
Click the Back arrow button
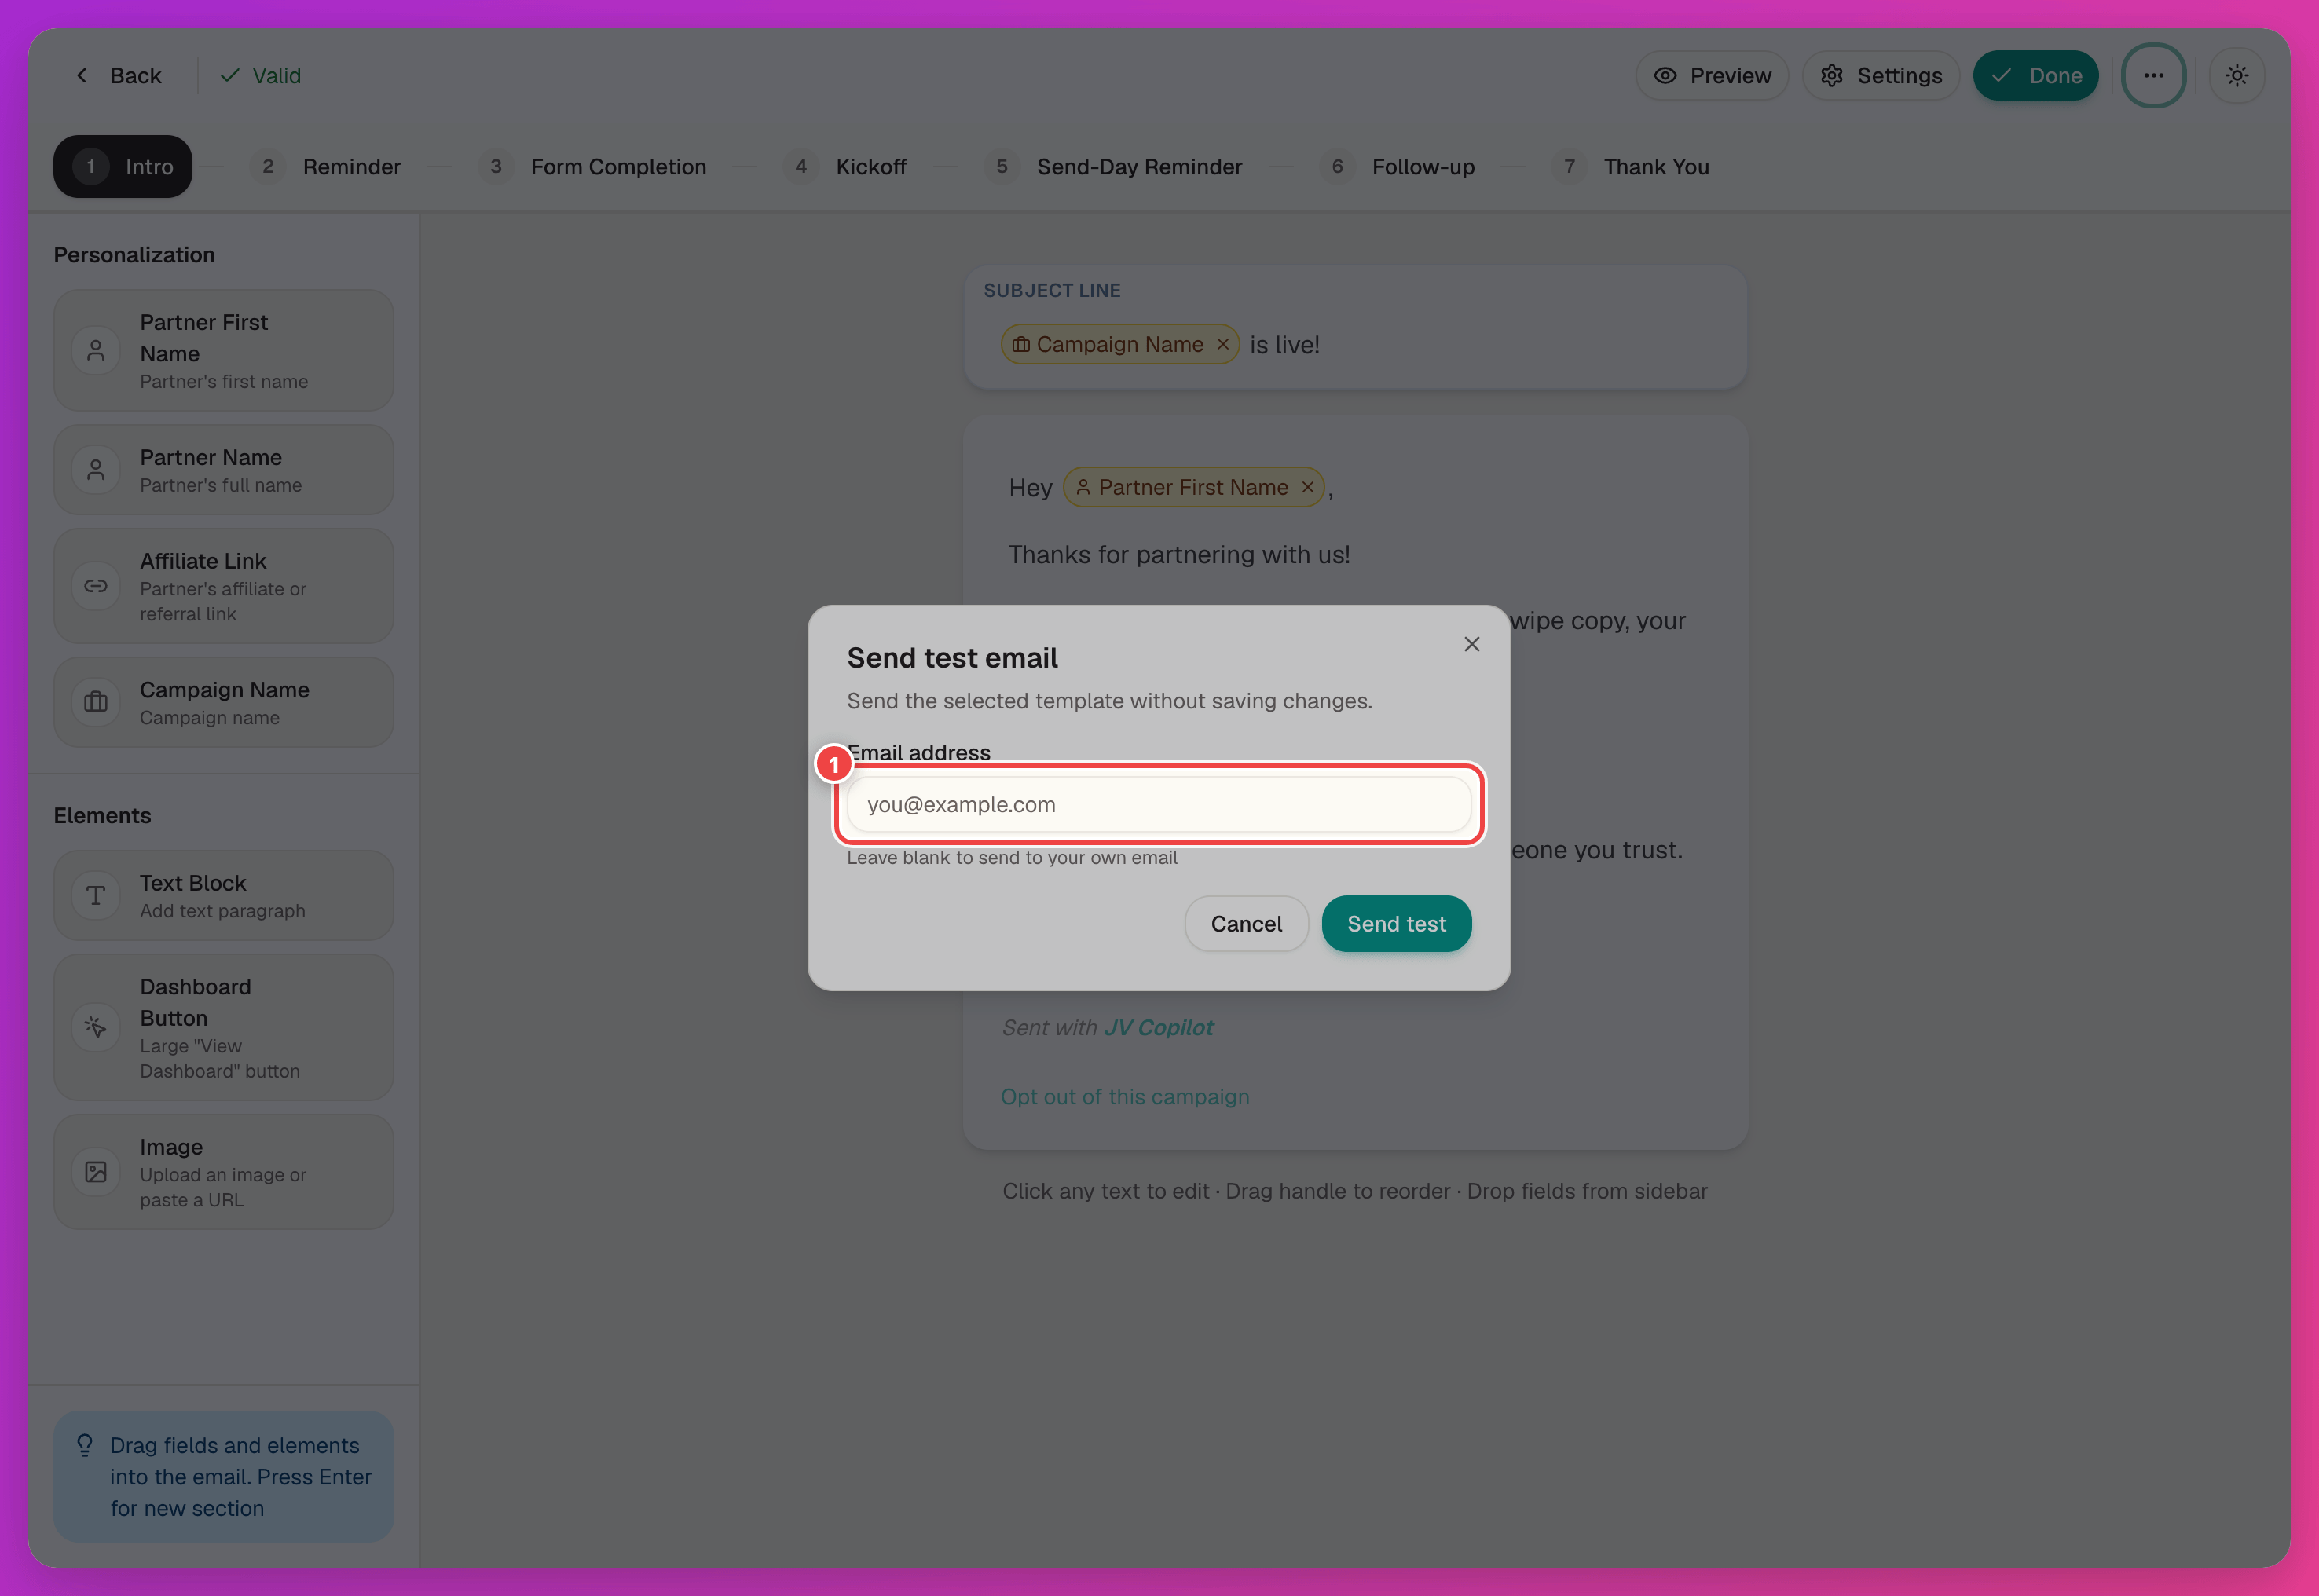click(x=118, y=76)
